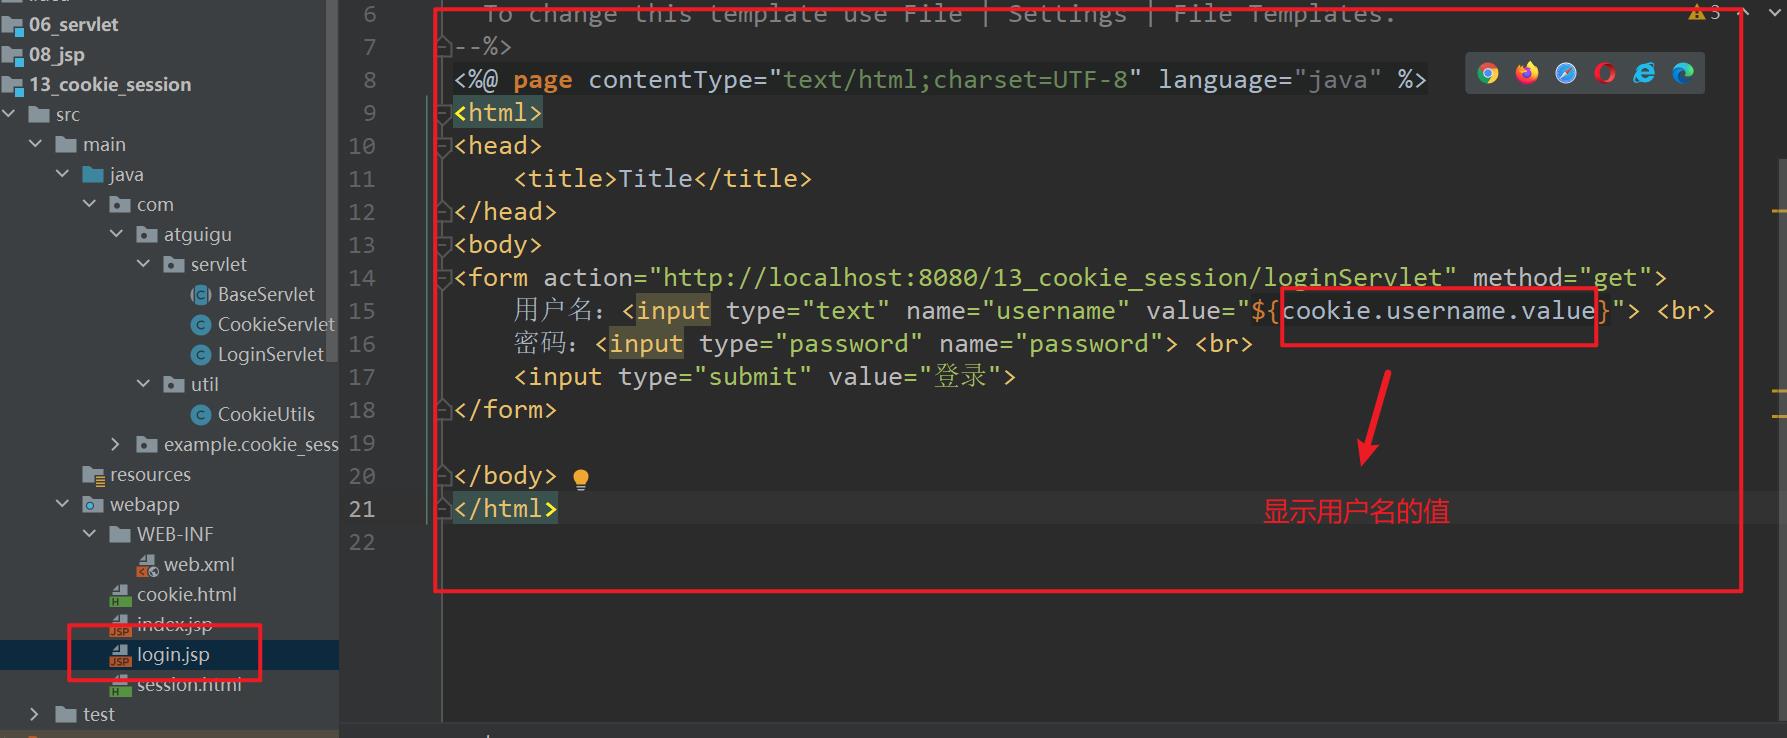Image resolution: width=1787 pixels, height=738 pixels.
Task: Expand the example.cookie_sess package
Action: click(115, 444)
